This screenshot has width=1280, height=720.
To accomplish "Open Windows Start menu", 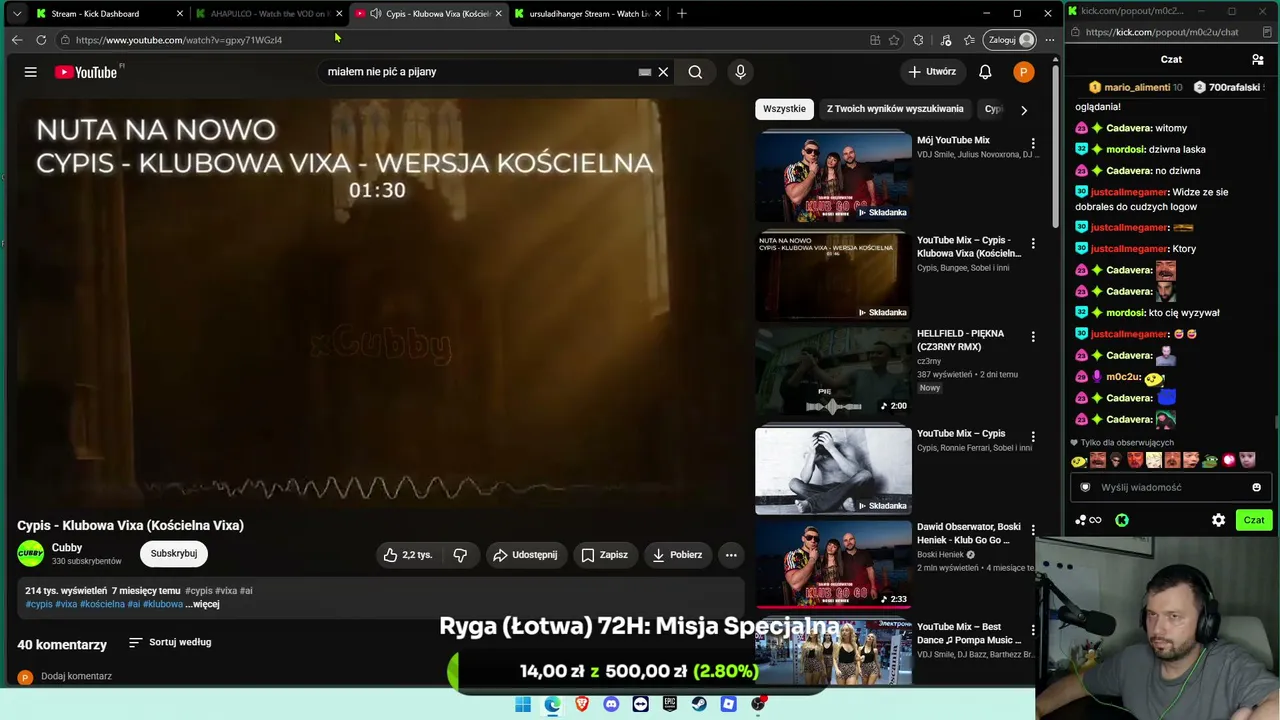I will pyautogui.click(x=523, y=704).
